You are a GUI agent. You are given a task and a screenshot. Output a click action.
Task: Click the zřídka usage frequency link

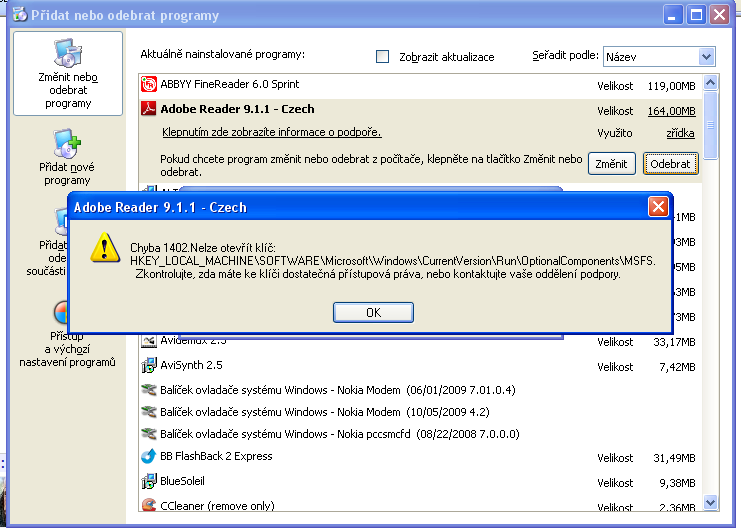pyautogui.click(x=680, y=133)
